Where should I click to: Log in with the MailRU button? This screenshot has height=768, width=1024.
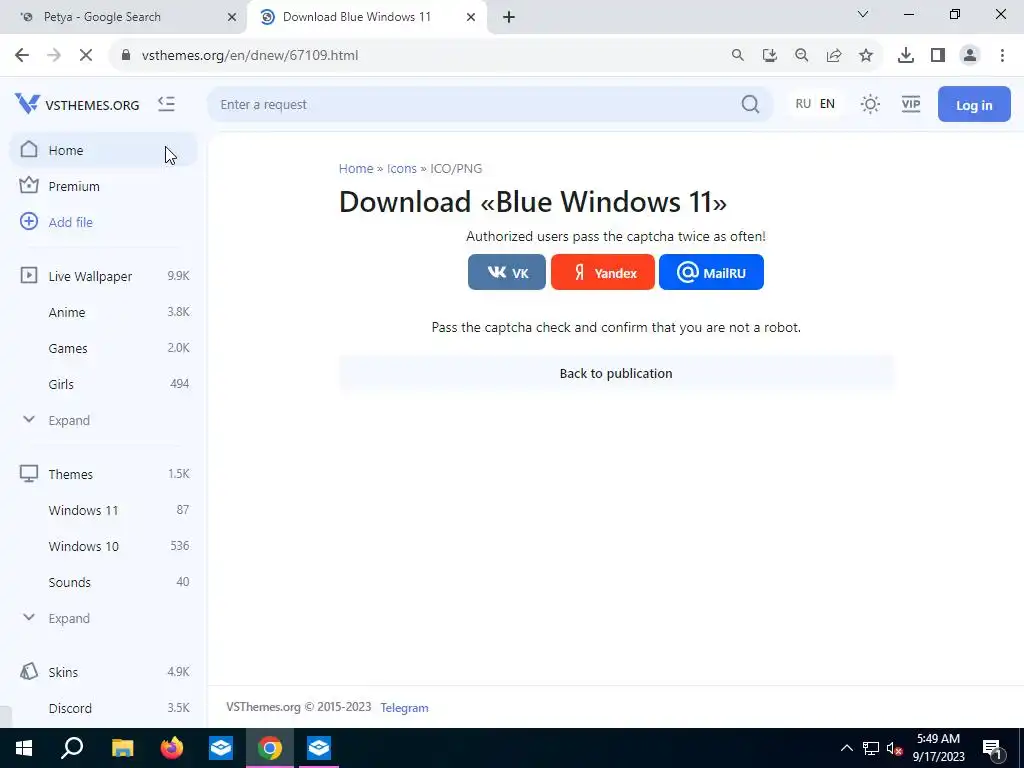coord(711,272)
